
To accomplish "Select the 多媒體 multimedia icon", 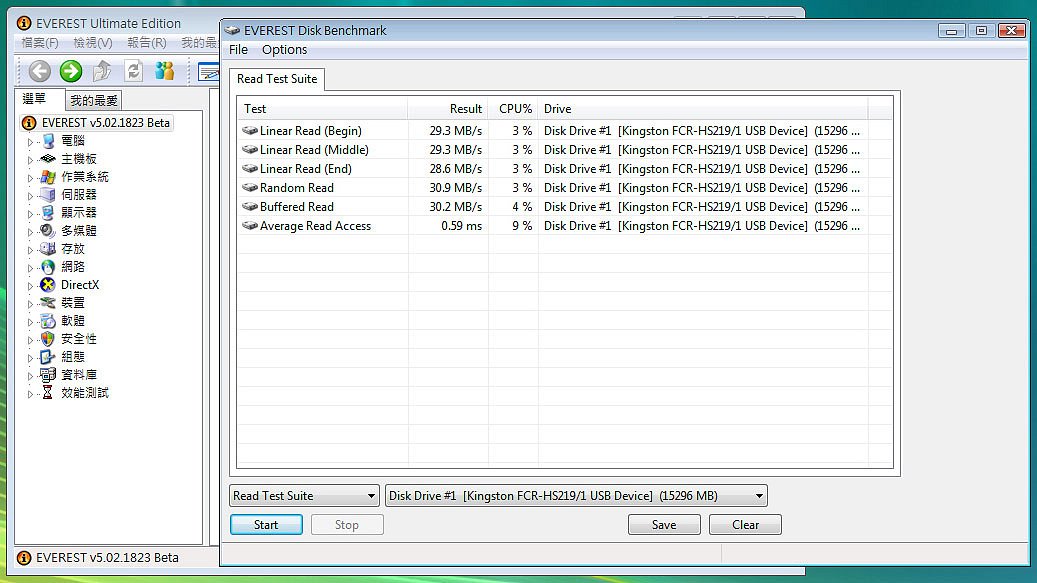I will 48,231.
